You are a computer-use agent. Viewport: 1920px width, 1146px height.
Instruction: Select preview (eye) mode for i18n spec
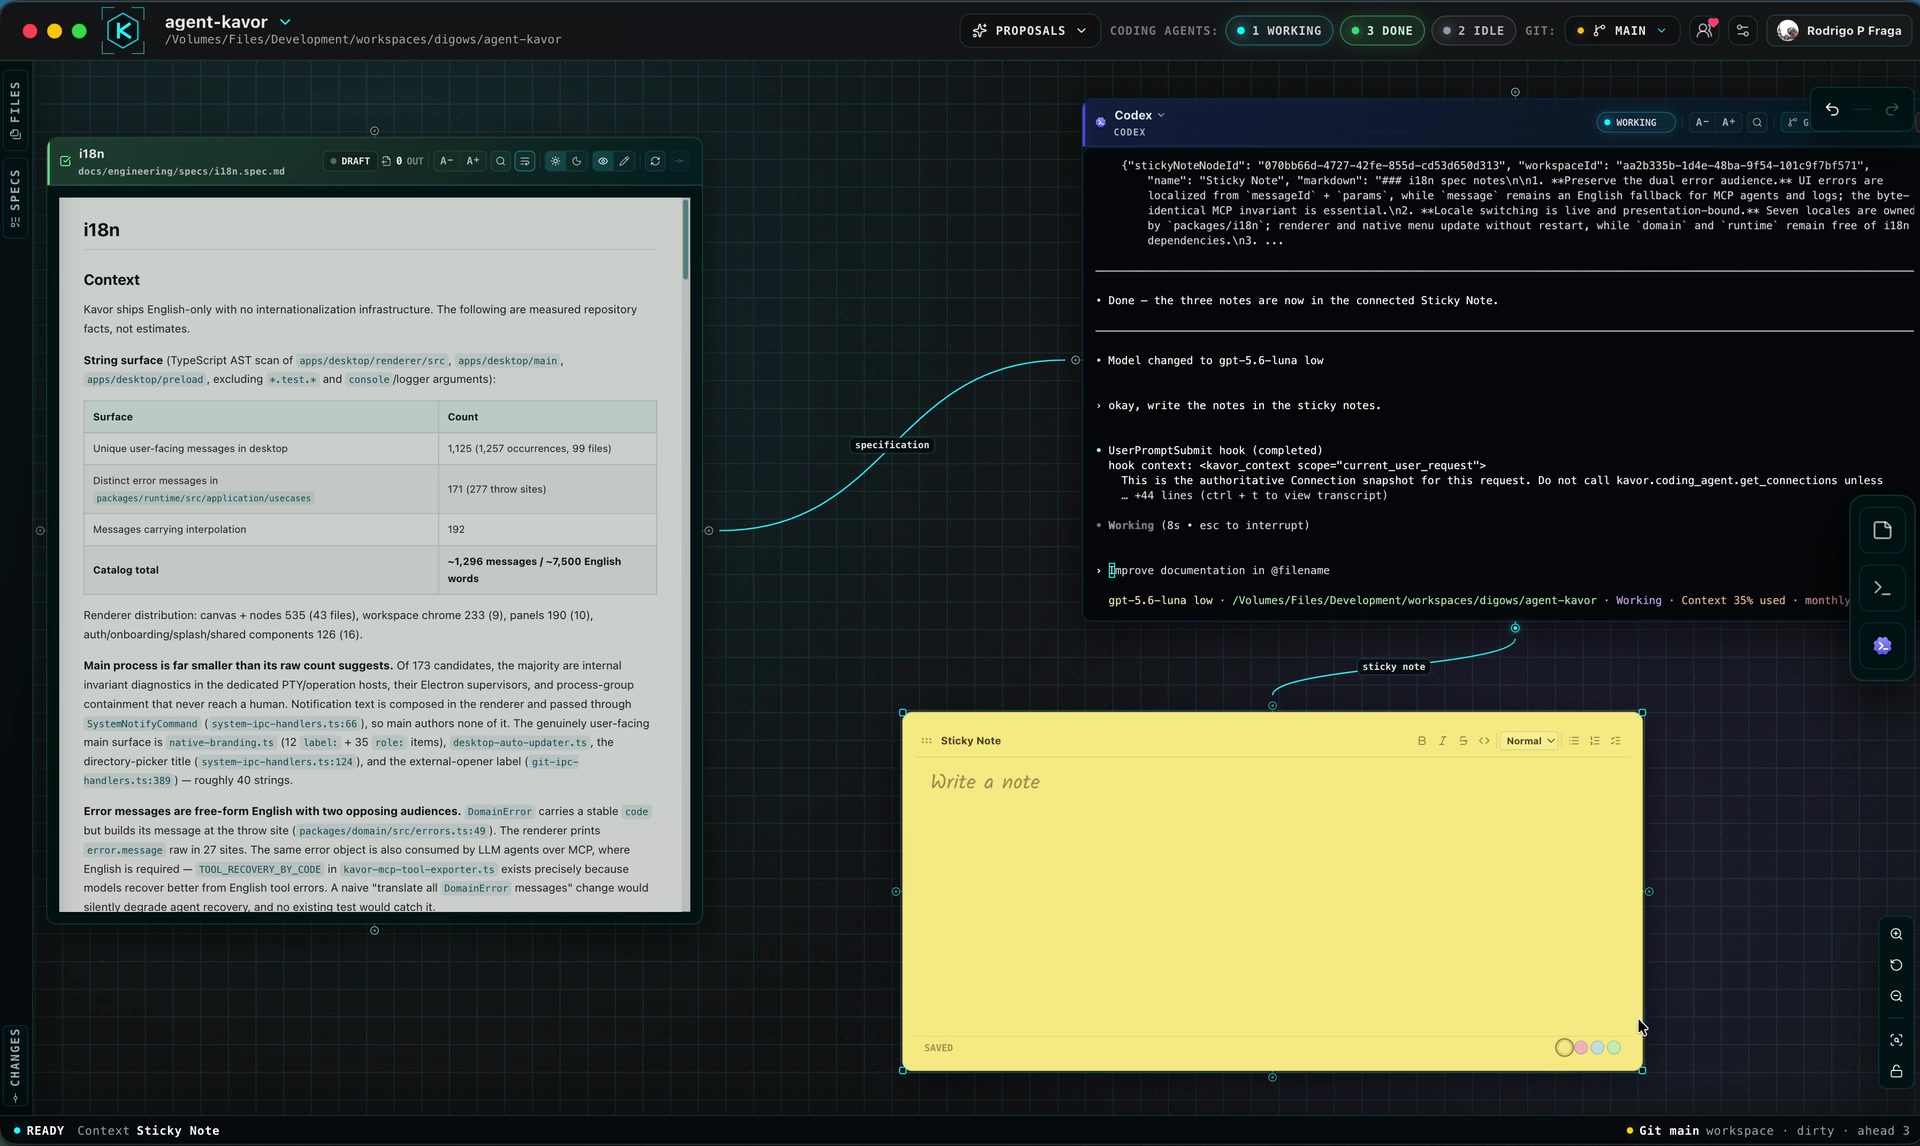coord(603,161)
